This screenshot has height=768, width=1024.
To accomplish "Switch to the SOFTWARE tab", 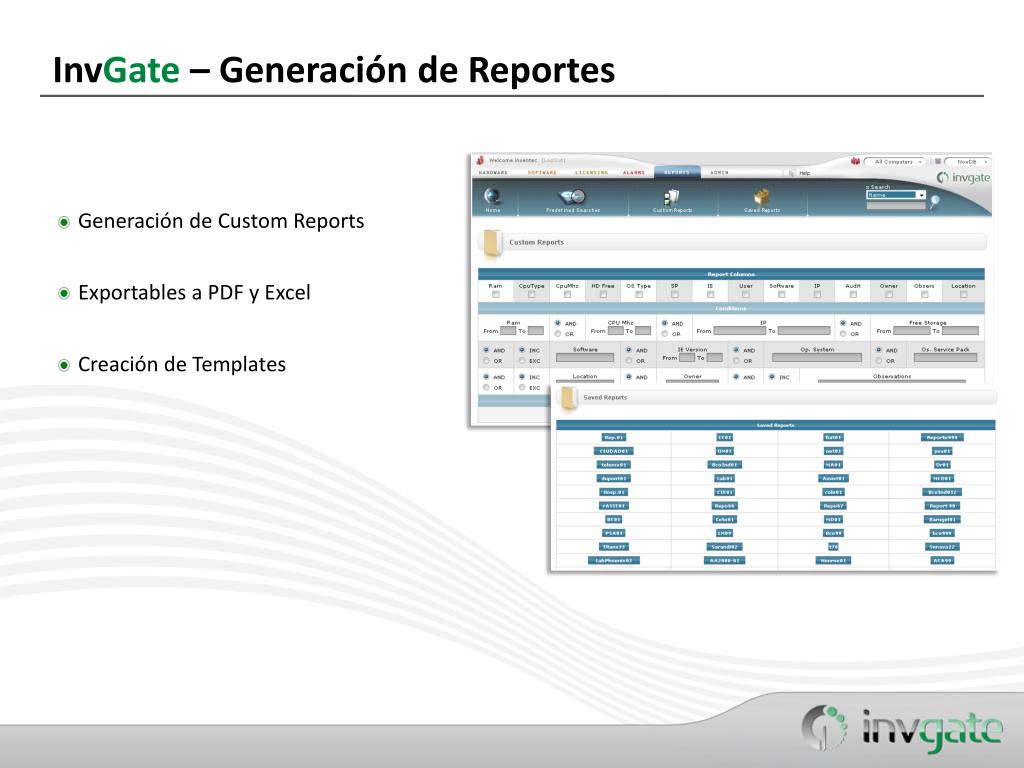I will pyautogui.click(x=542, y=173).
